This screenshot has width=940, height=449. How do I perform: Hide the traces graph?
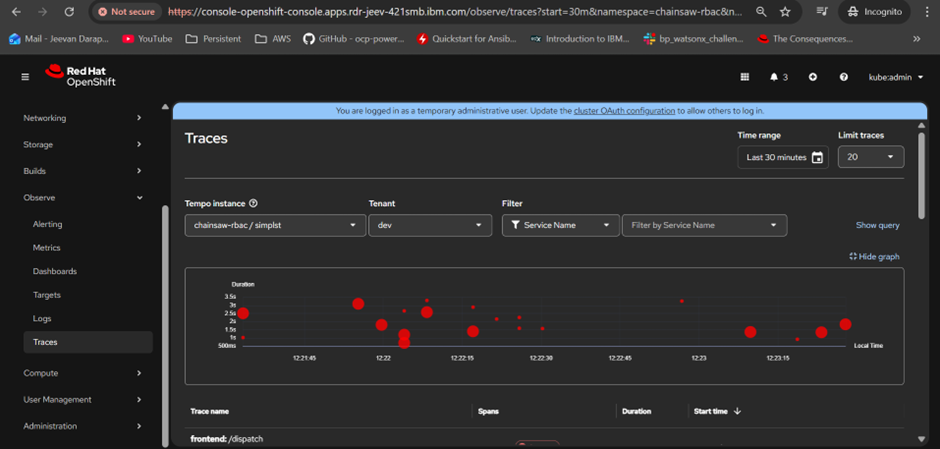(874, 256)
